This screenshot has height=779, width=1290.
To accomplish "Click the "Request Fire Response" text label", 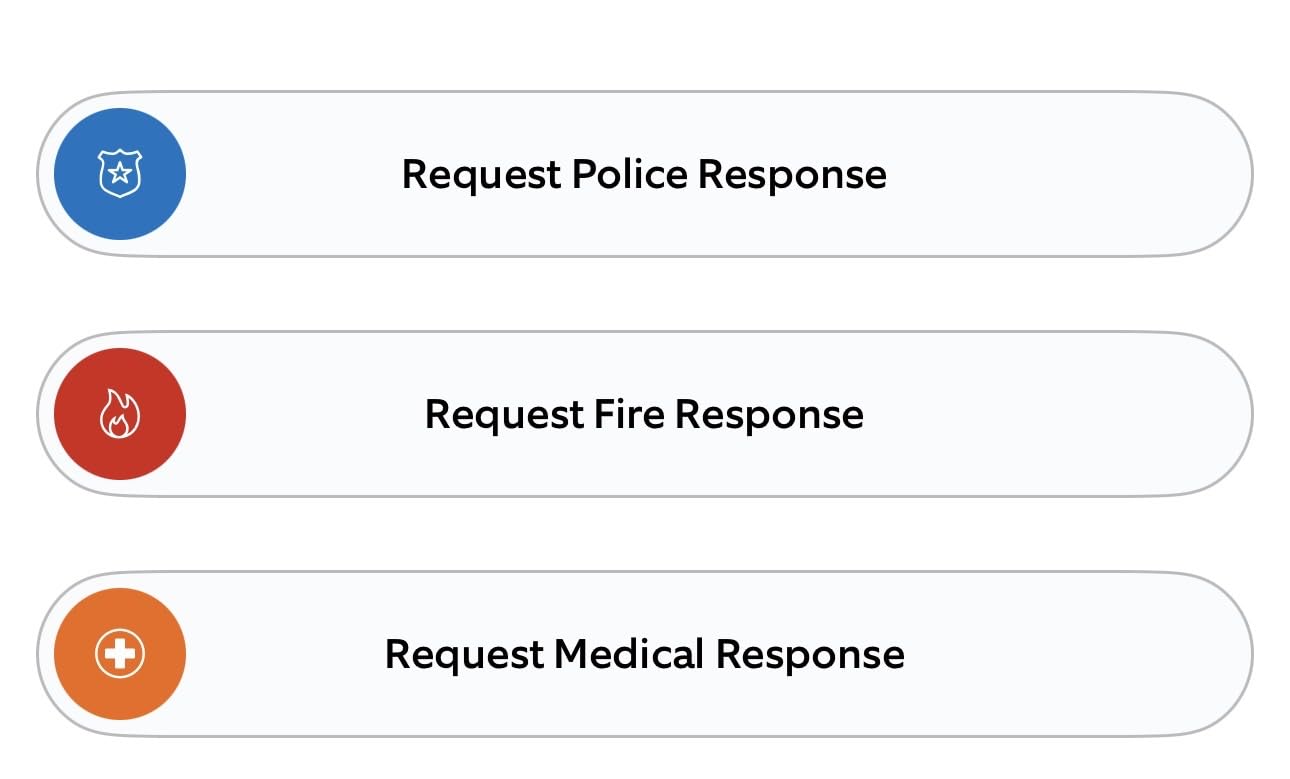I will click(644, 414).
